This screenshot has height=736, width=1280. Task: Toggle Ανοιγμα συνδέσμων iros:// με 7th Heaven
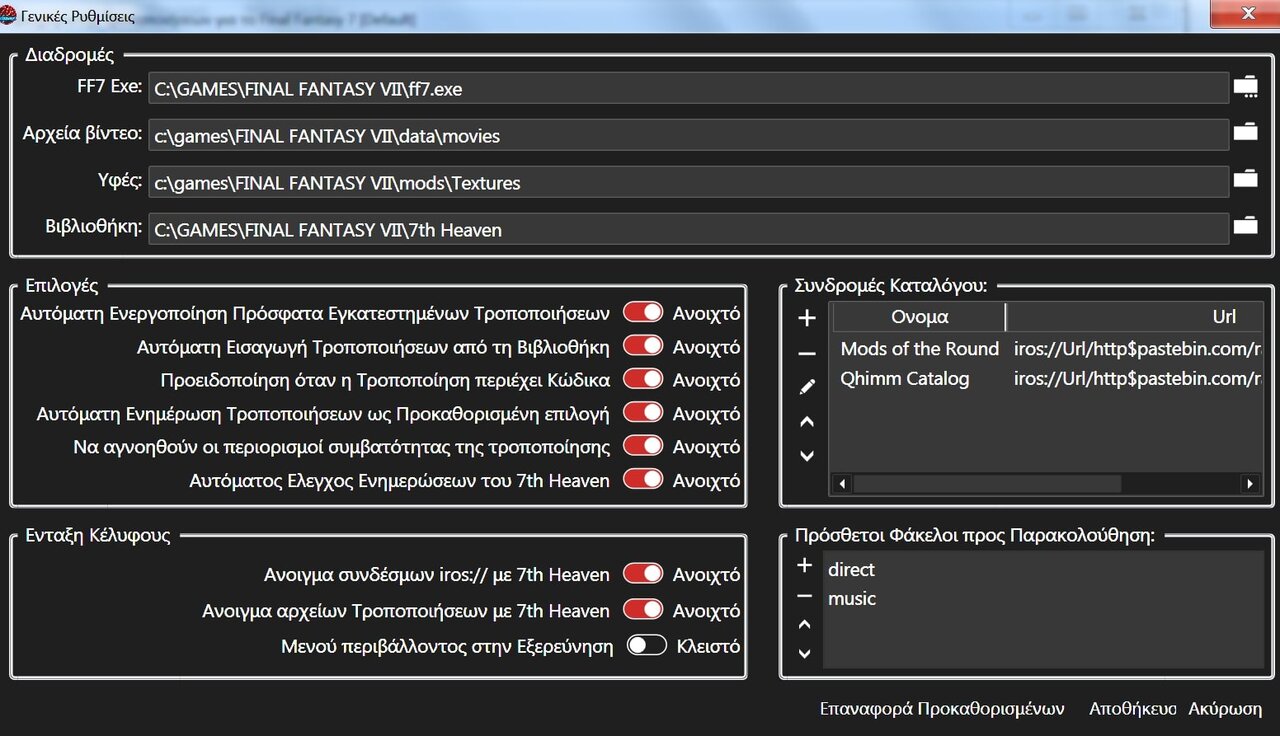[643, 574]
